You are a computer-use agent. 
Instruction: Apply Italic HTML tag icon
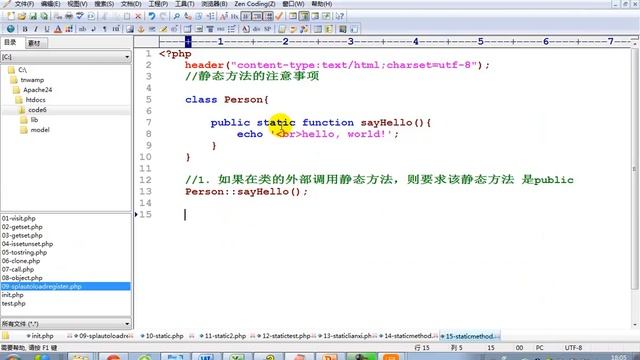tap(36, 29)
